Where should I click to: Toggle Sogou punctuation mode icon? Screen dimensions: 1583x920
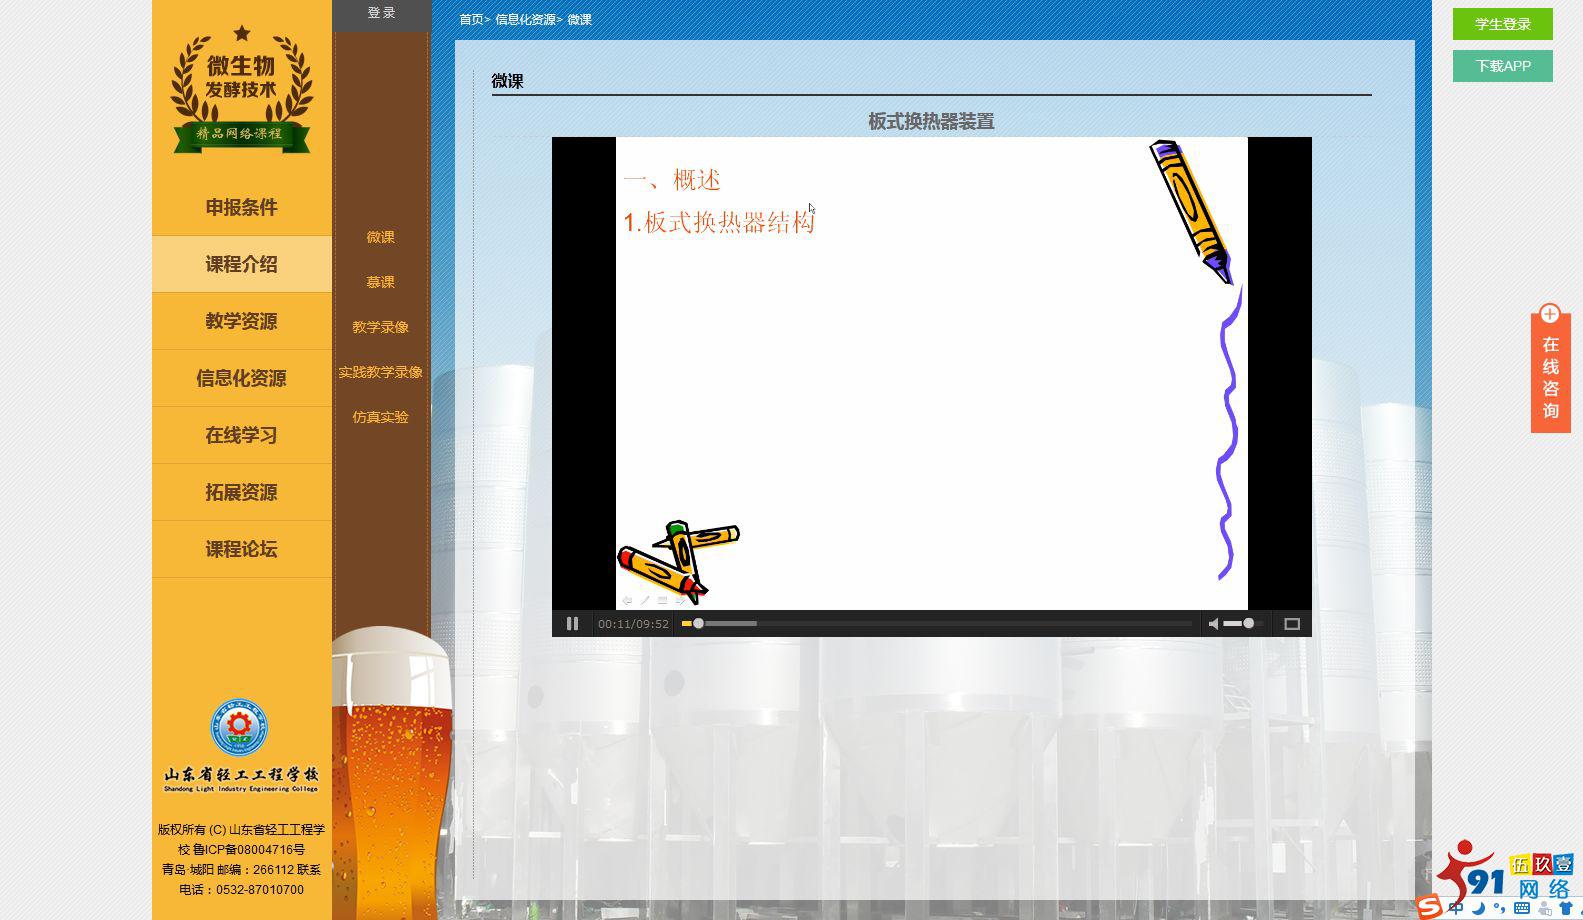(x=1500, y=908)
